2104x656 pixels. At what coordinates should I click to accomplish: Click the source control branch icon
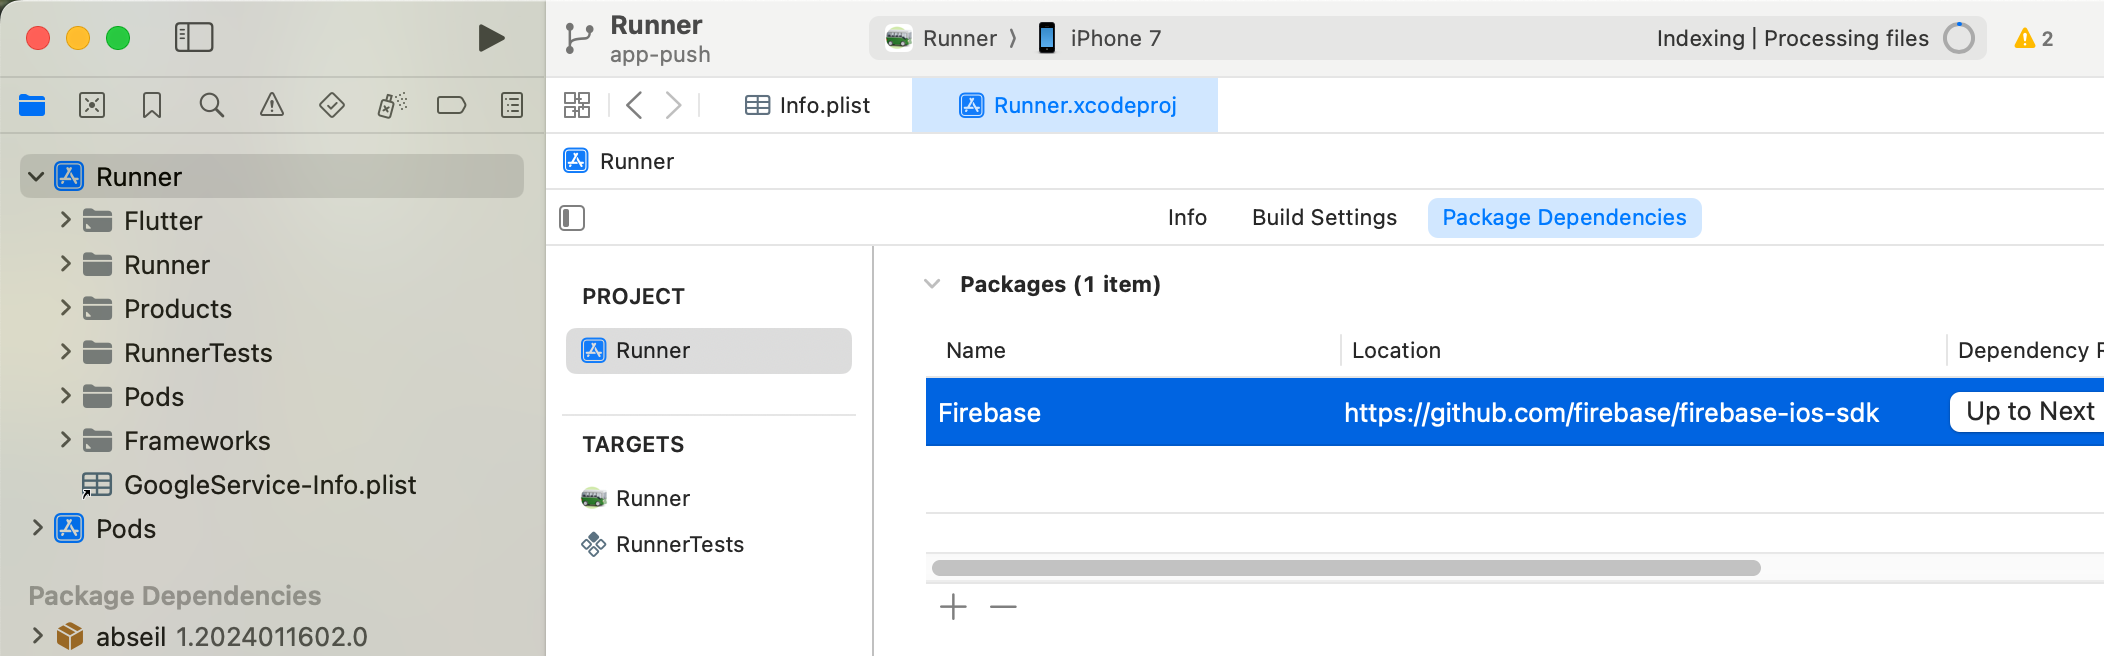tap(579, 38)
